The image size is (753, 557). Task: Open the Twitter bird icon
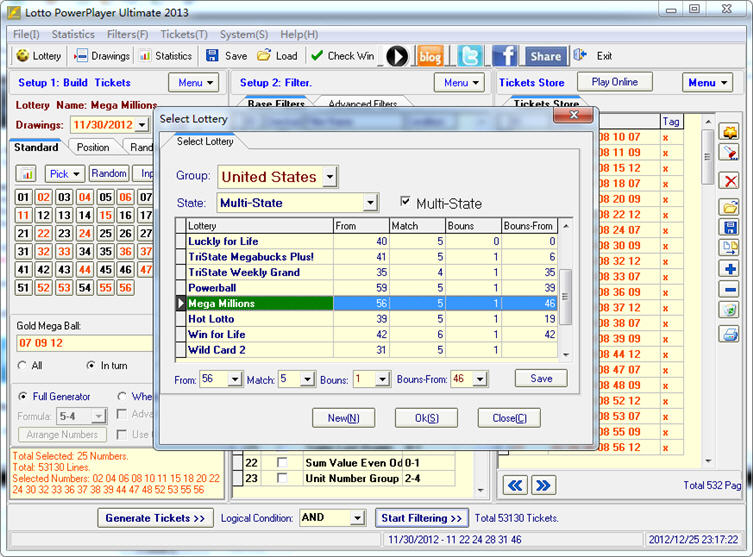tap(470, 56)
